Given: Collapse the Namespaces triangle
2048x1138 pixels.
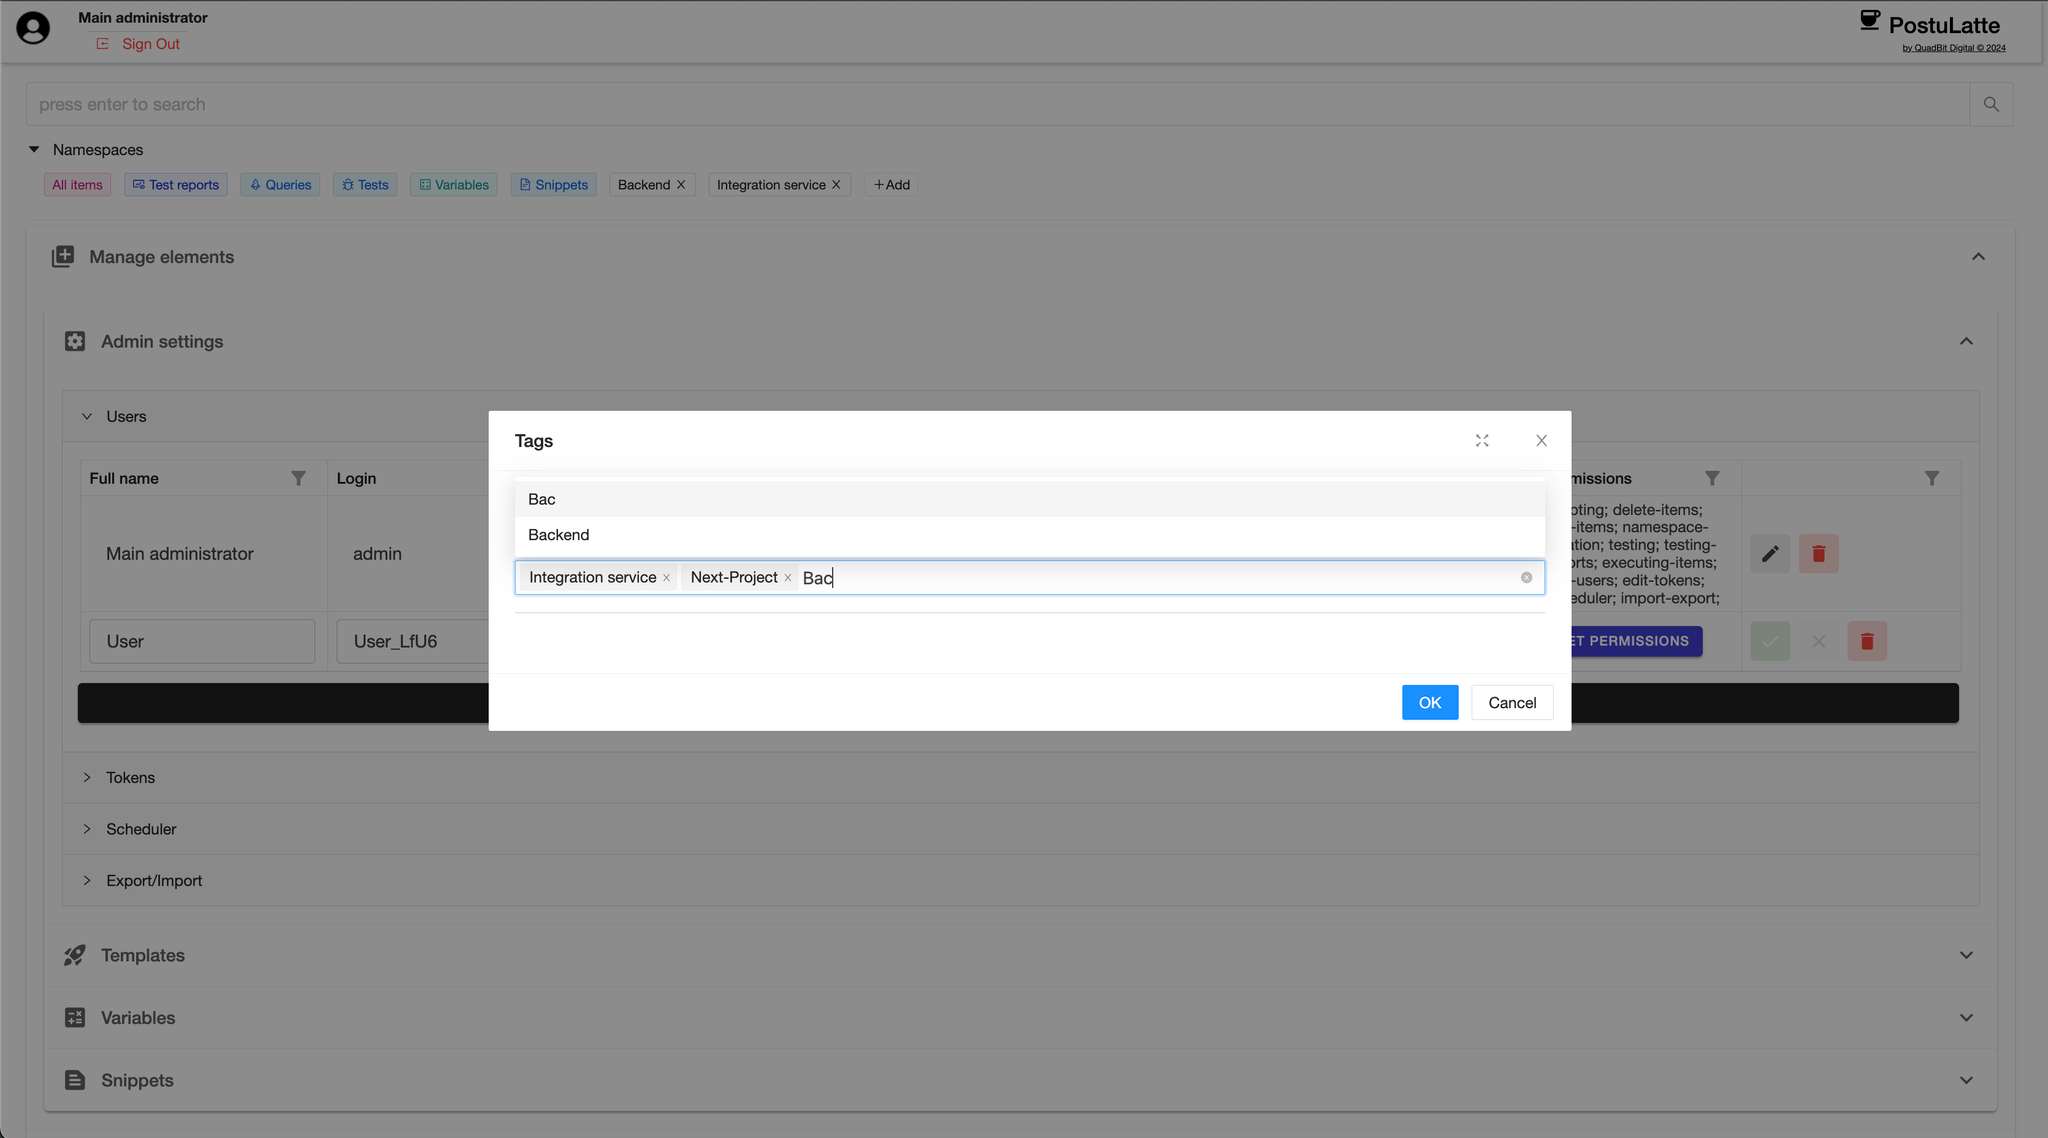Looking at the screenshot, I should click(34, 149).
